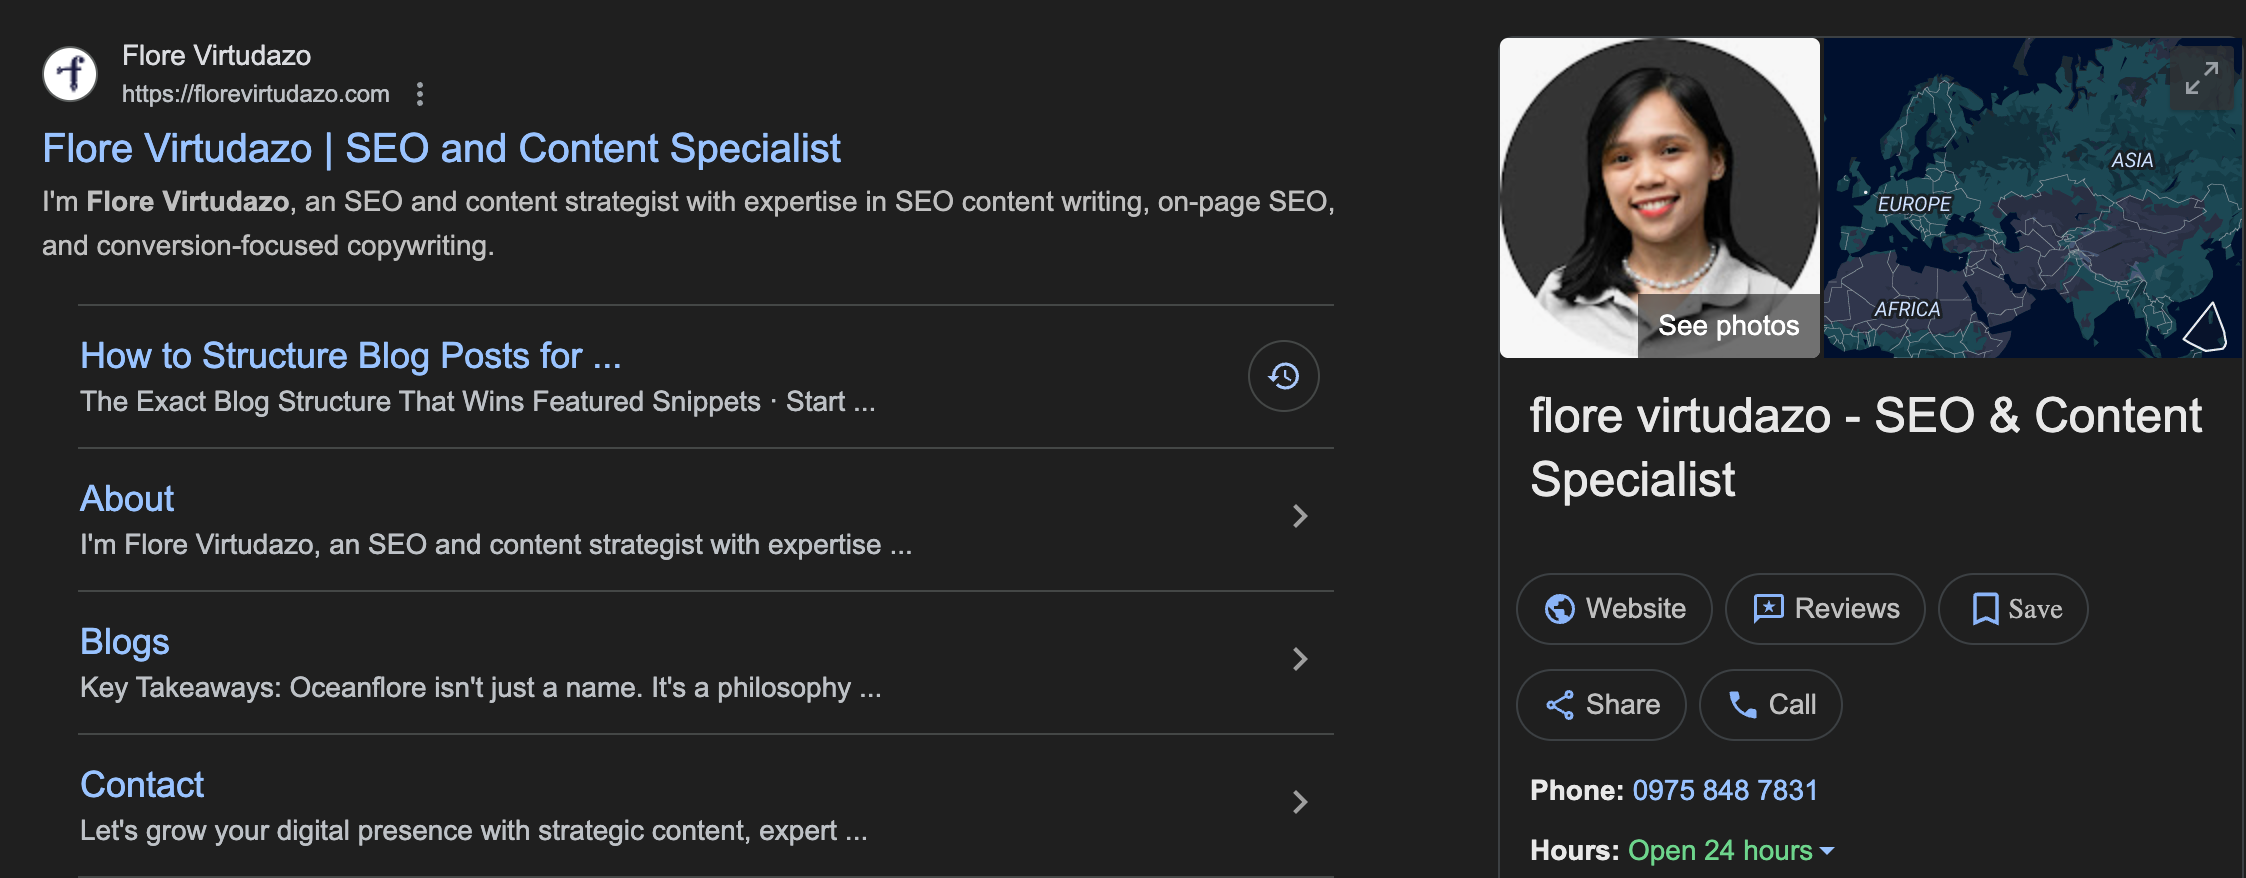
Task: Click the Flore Virtudazo site favicon
Action: tap(70, 74)
